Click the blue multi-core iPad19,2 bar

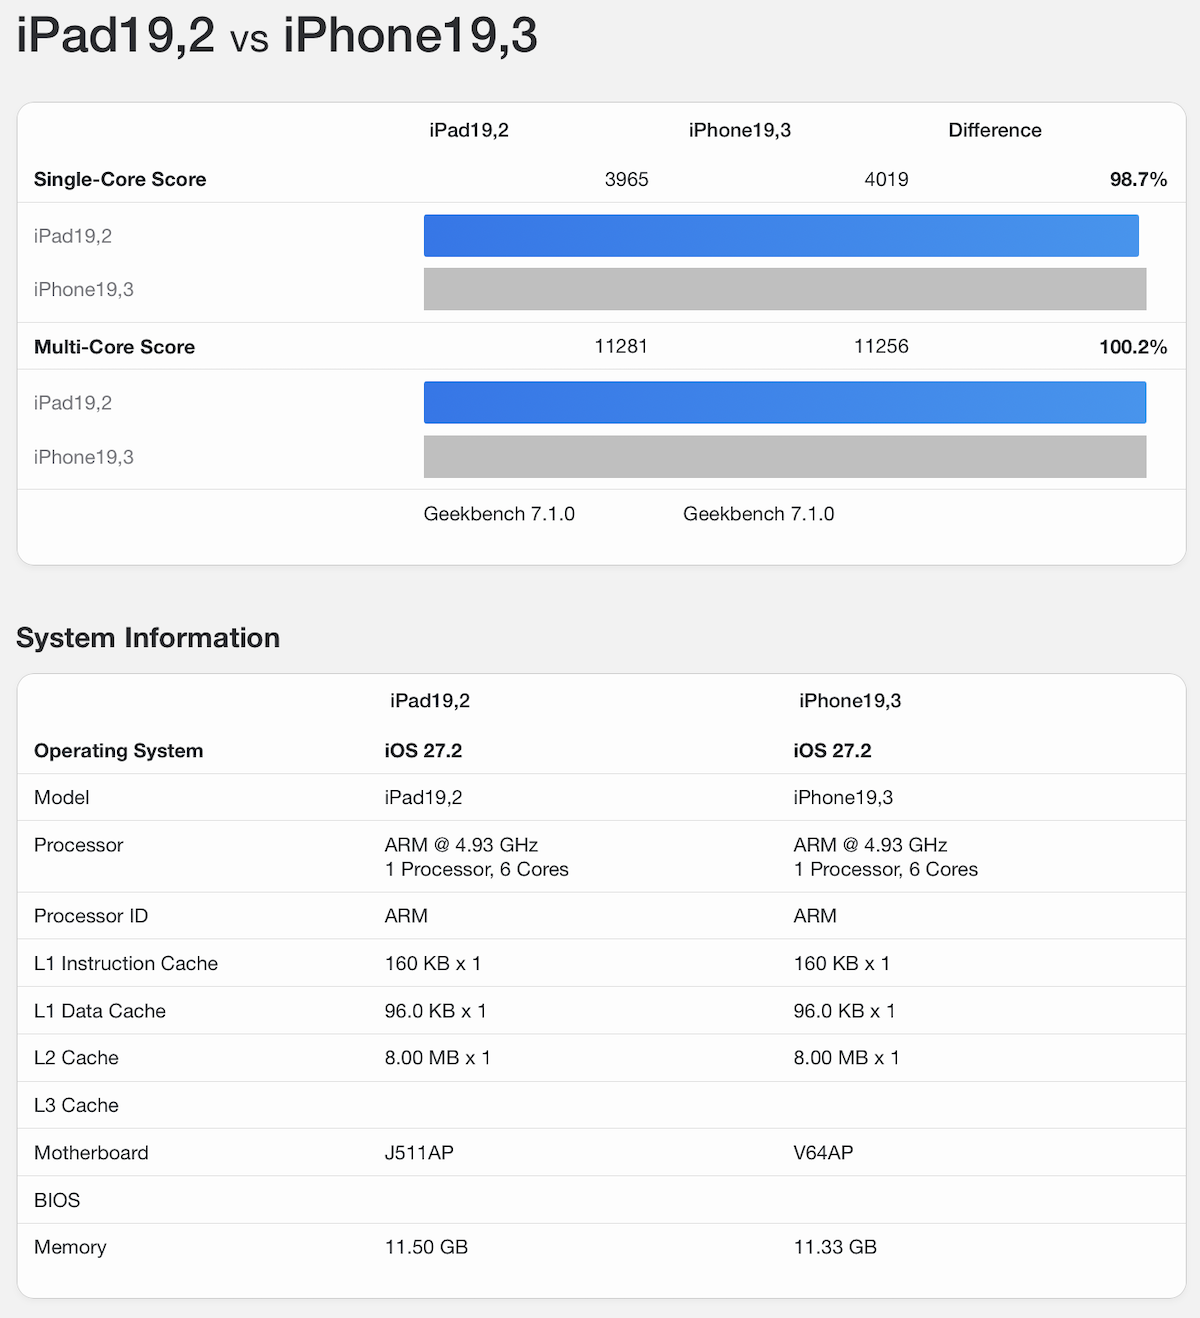tap(785, 402)
